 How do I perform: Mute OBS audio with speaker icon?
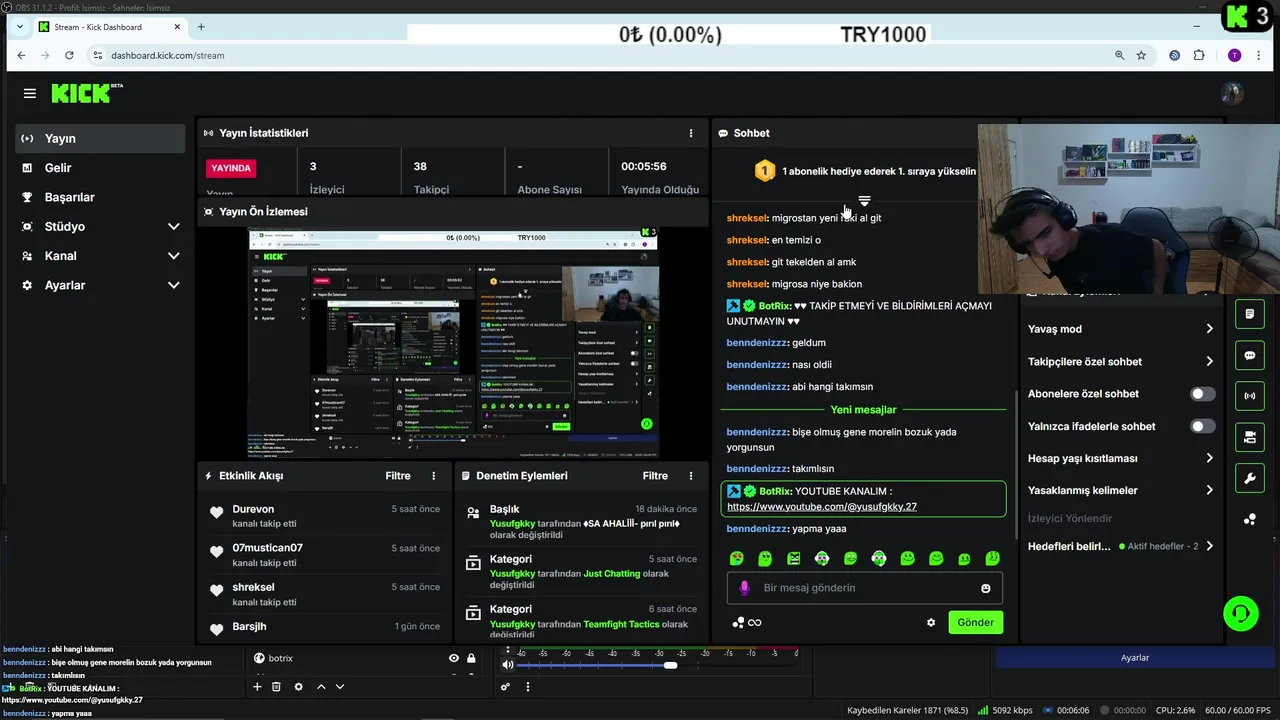pos(507,664)
